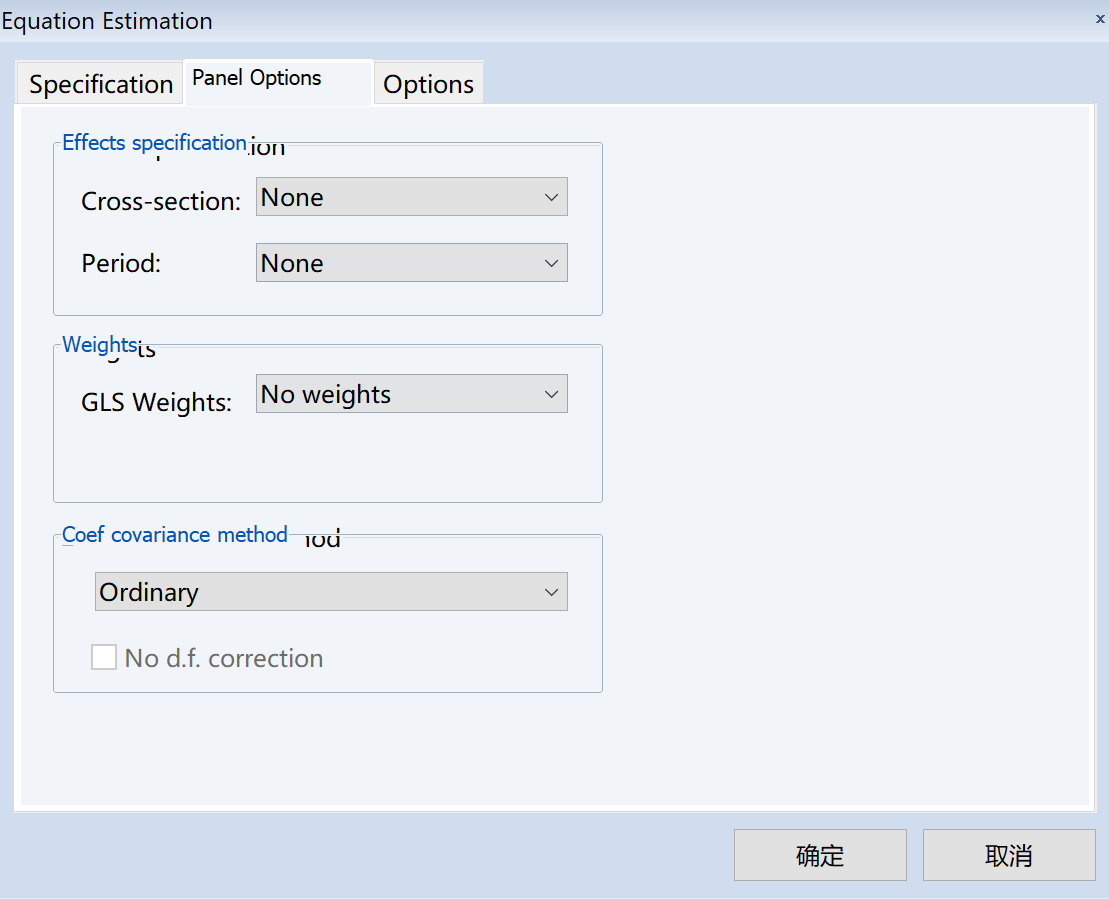The image size is (1109, 899).
Task: Cancel the dialog with 取消
Action: (x=1008, y=855)
